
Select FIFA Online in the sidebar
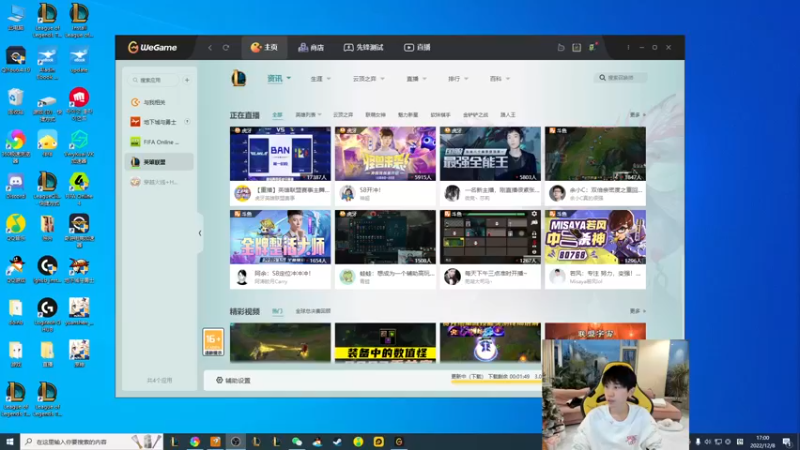pyautogui.click(x=159, y=142)
